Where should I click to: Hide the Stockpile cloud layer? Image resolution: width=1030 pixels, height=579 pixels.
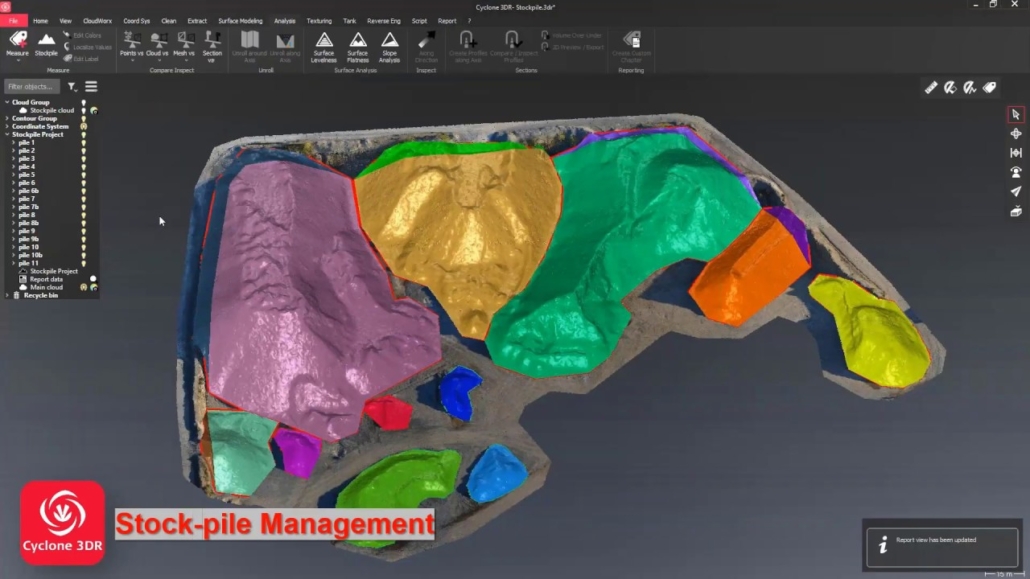[x=83, y=111]
